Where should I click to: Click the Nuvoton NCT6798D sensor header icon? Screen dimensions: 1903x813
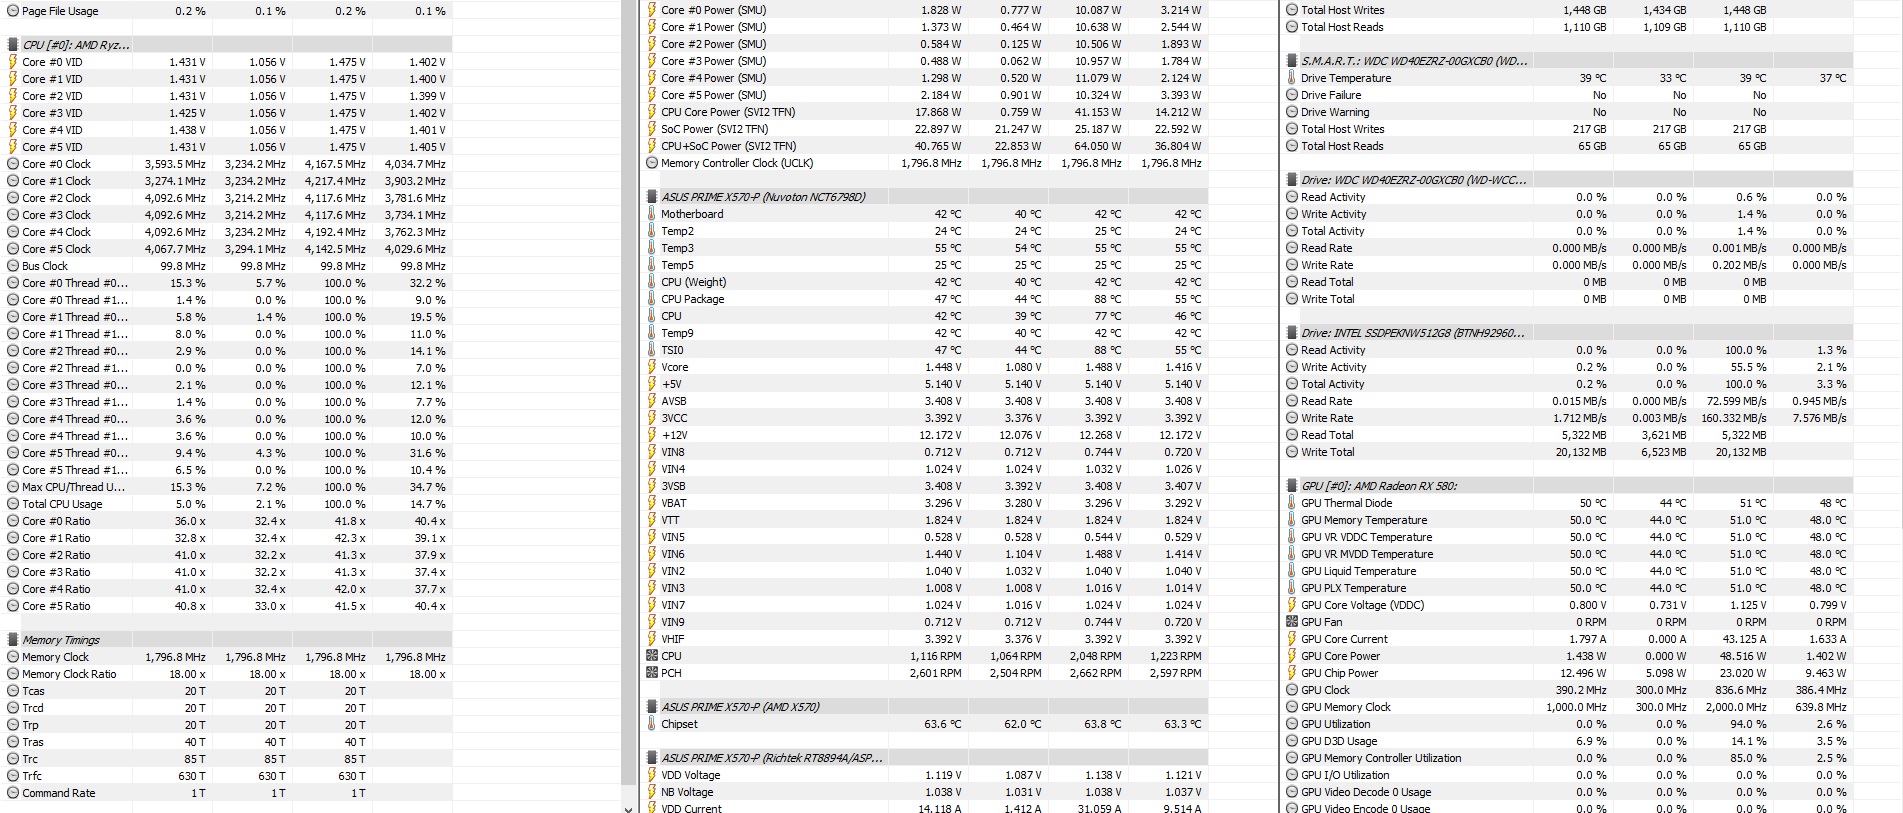[652, 197]
